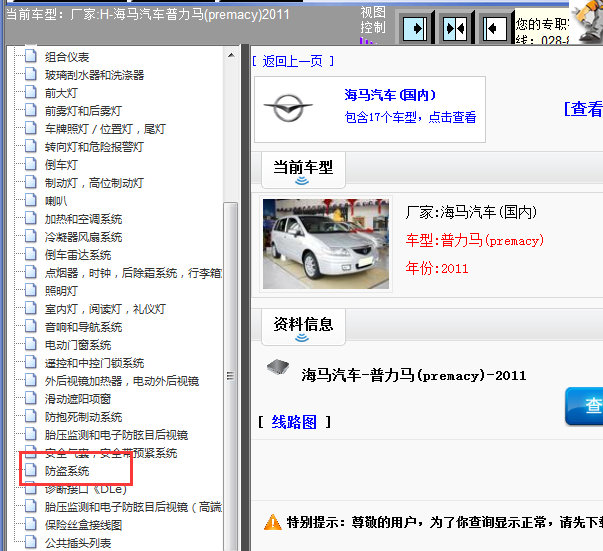Viewport: 603px width, 551px height.
Task: Click 厂家:海马汽车(国内) text
Action: point(471,212)
